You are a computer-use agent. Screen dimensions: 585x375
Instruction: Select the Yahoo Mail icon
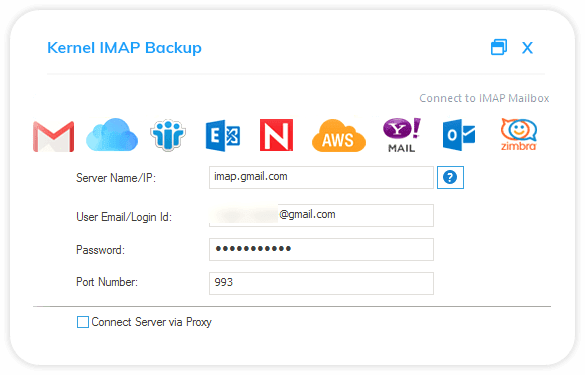tap(401, 135)
